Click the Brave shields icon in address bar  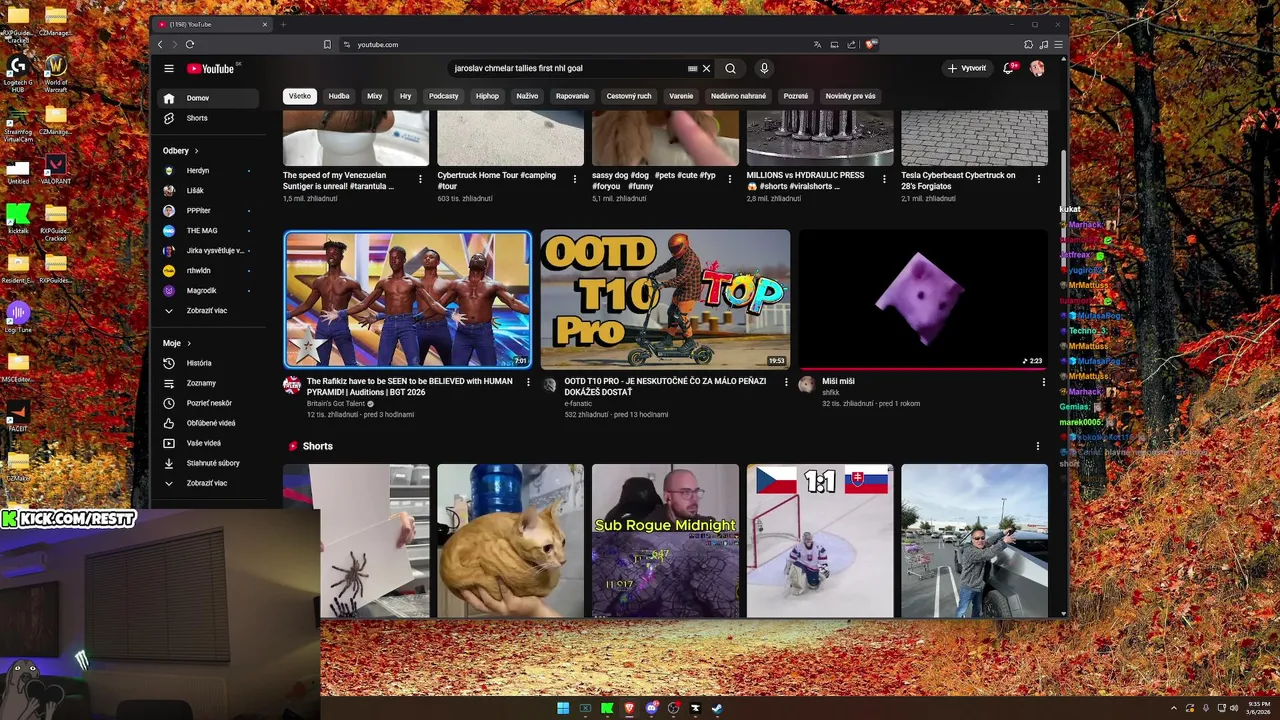[871, 44]
